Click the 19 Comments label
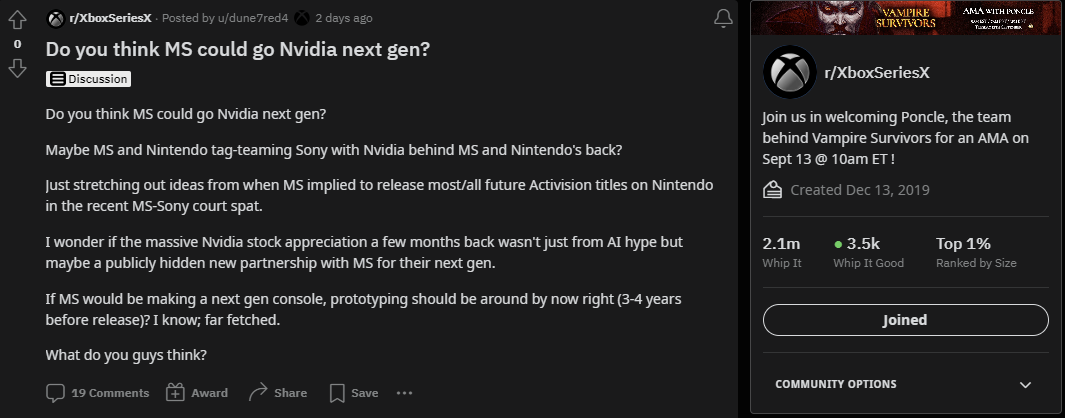Screen dimensions: 1065x418 (110, 393)
